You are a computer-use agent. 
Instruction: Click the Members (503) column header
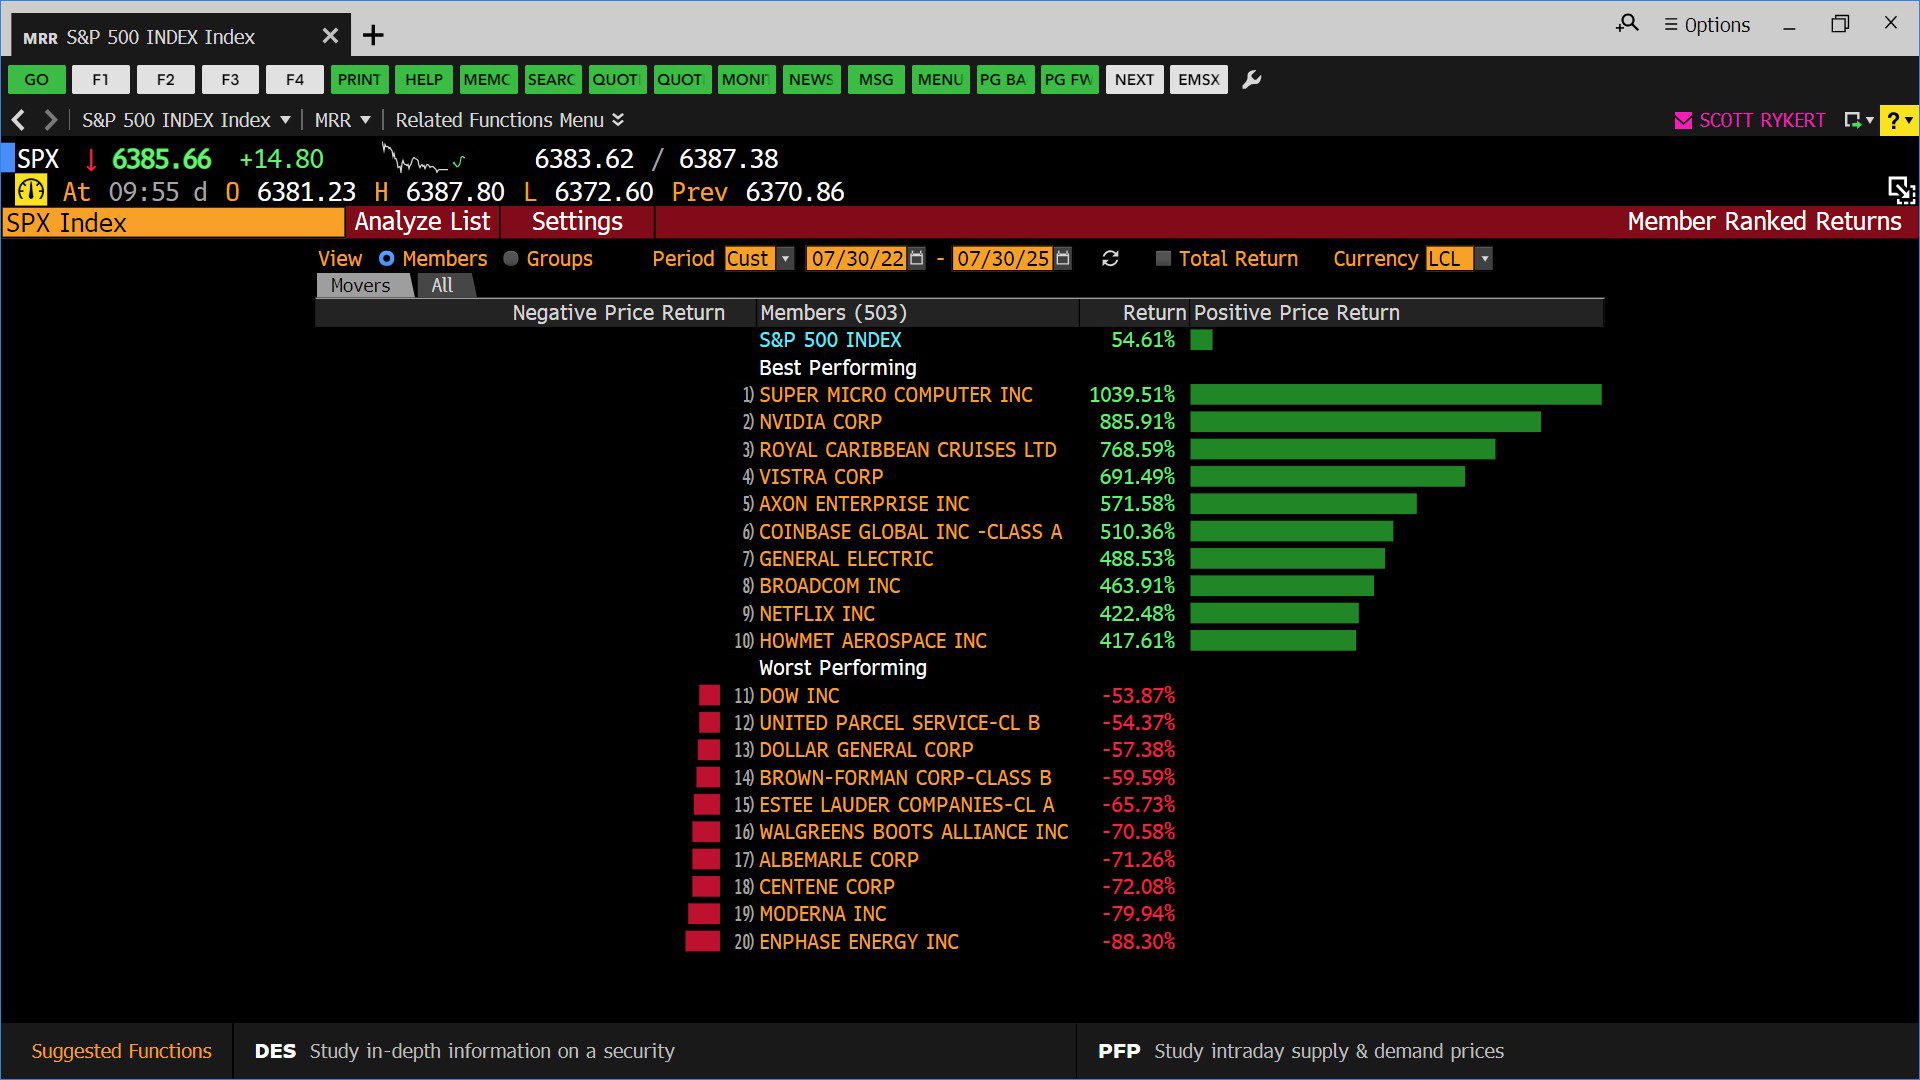click(x=833, y=313)
